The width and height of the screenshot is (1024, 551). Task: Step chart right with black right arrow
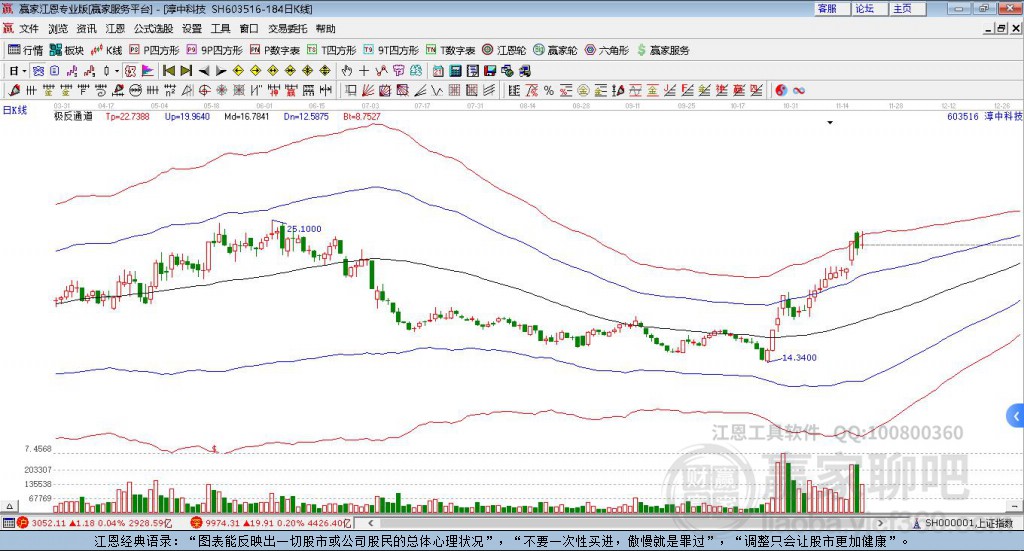point(221,71)
